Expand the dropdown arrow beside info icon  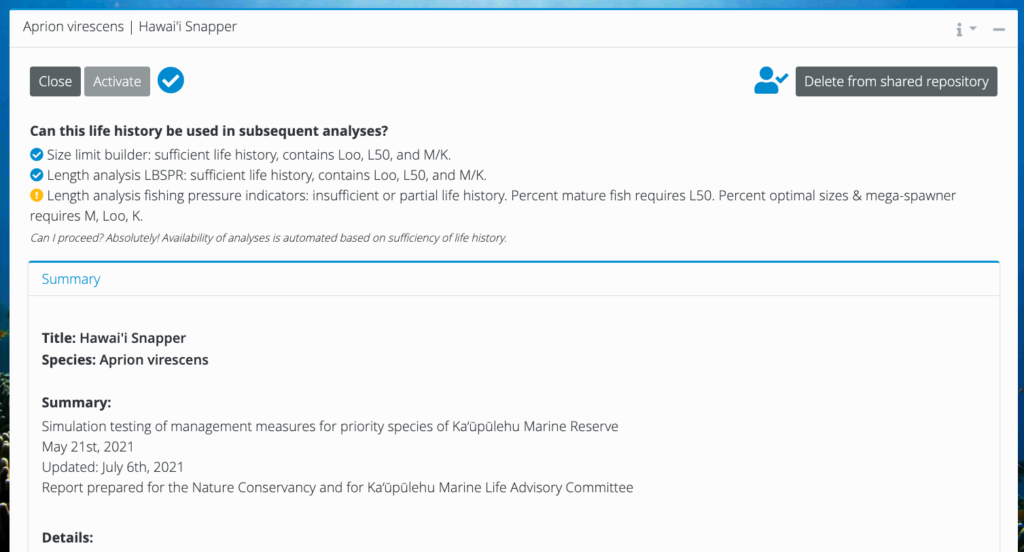click(x=973, y=28)
